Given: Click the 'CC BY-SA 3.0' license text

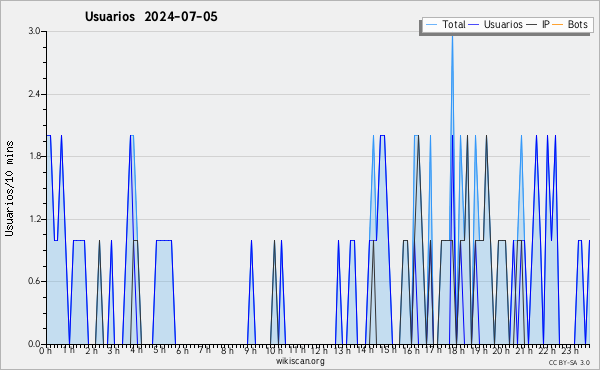Looking at the screenshot, I should (x=569, y=362).
